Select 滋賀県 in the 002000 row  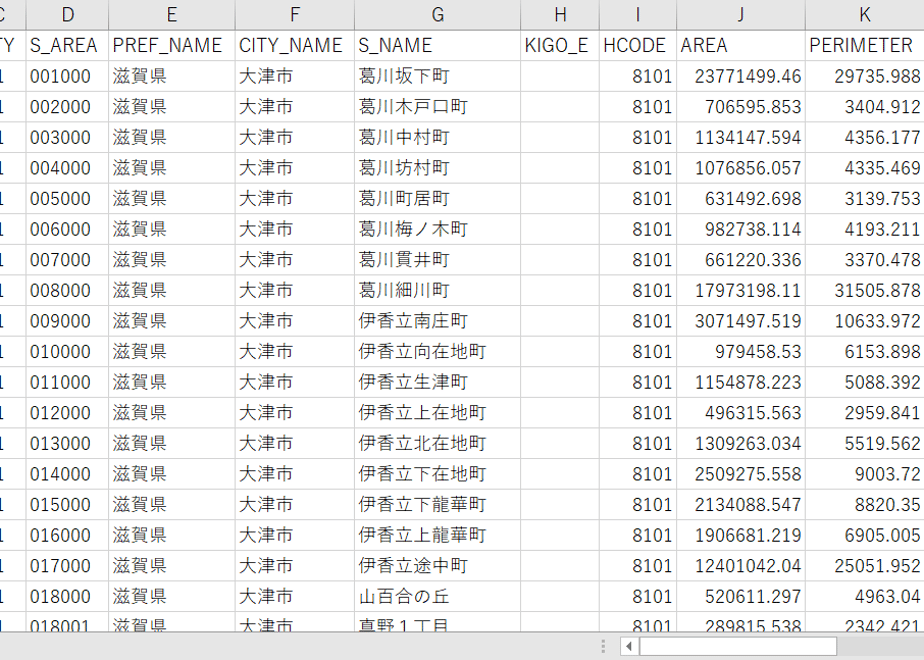(x=171, y=107)
